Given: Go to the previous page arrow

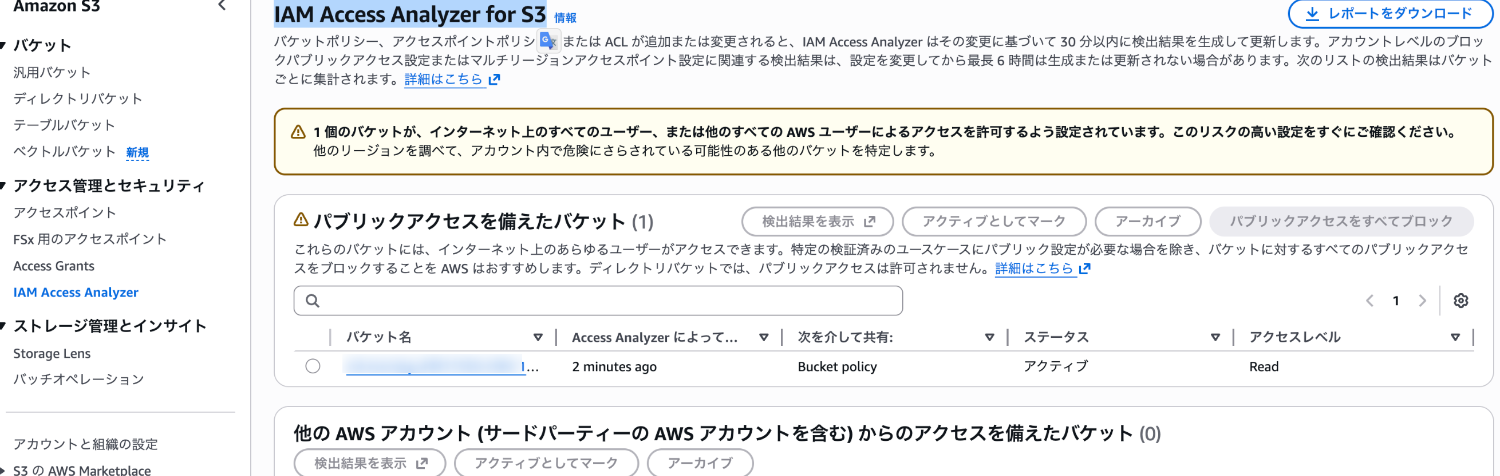Looking at the screenshot, I should [x=1369, y=301].
